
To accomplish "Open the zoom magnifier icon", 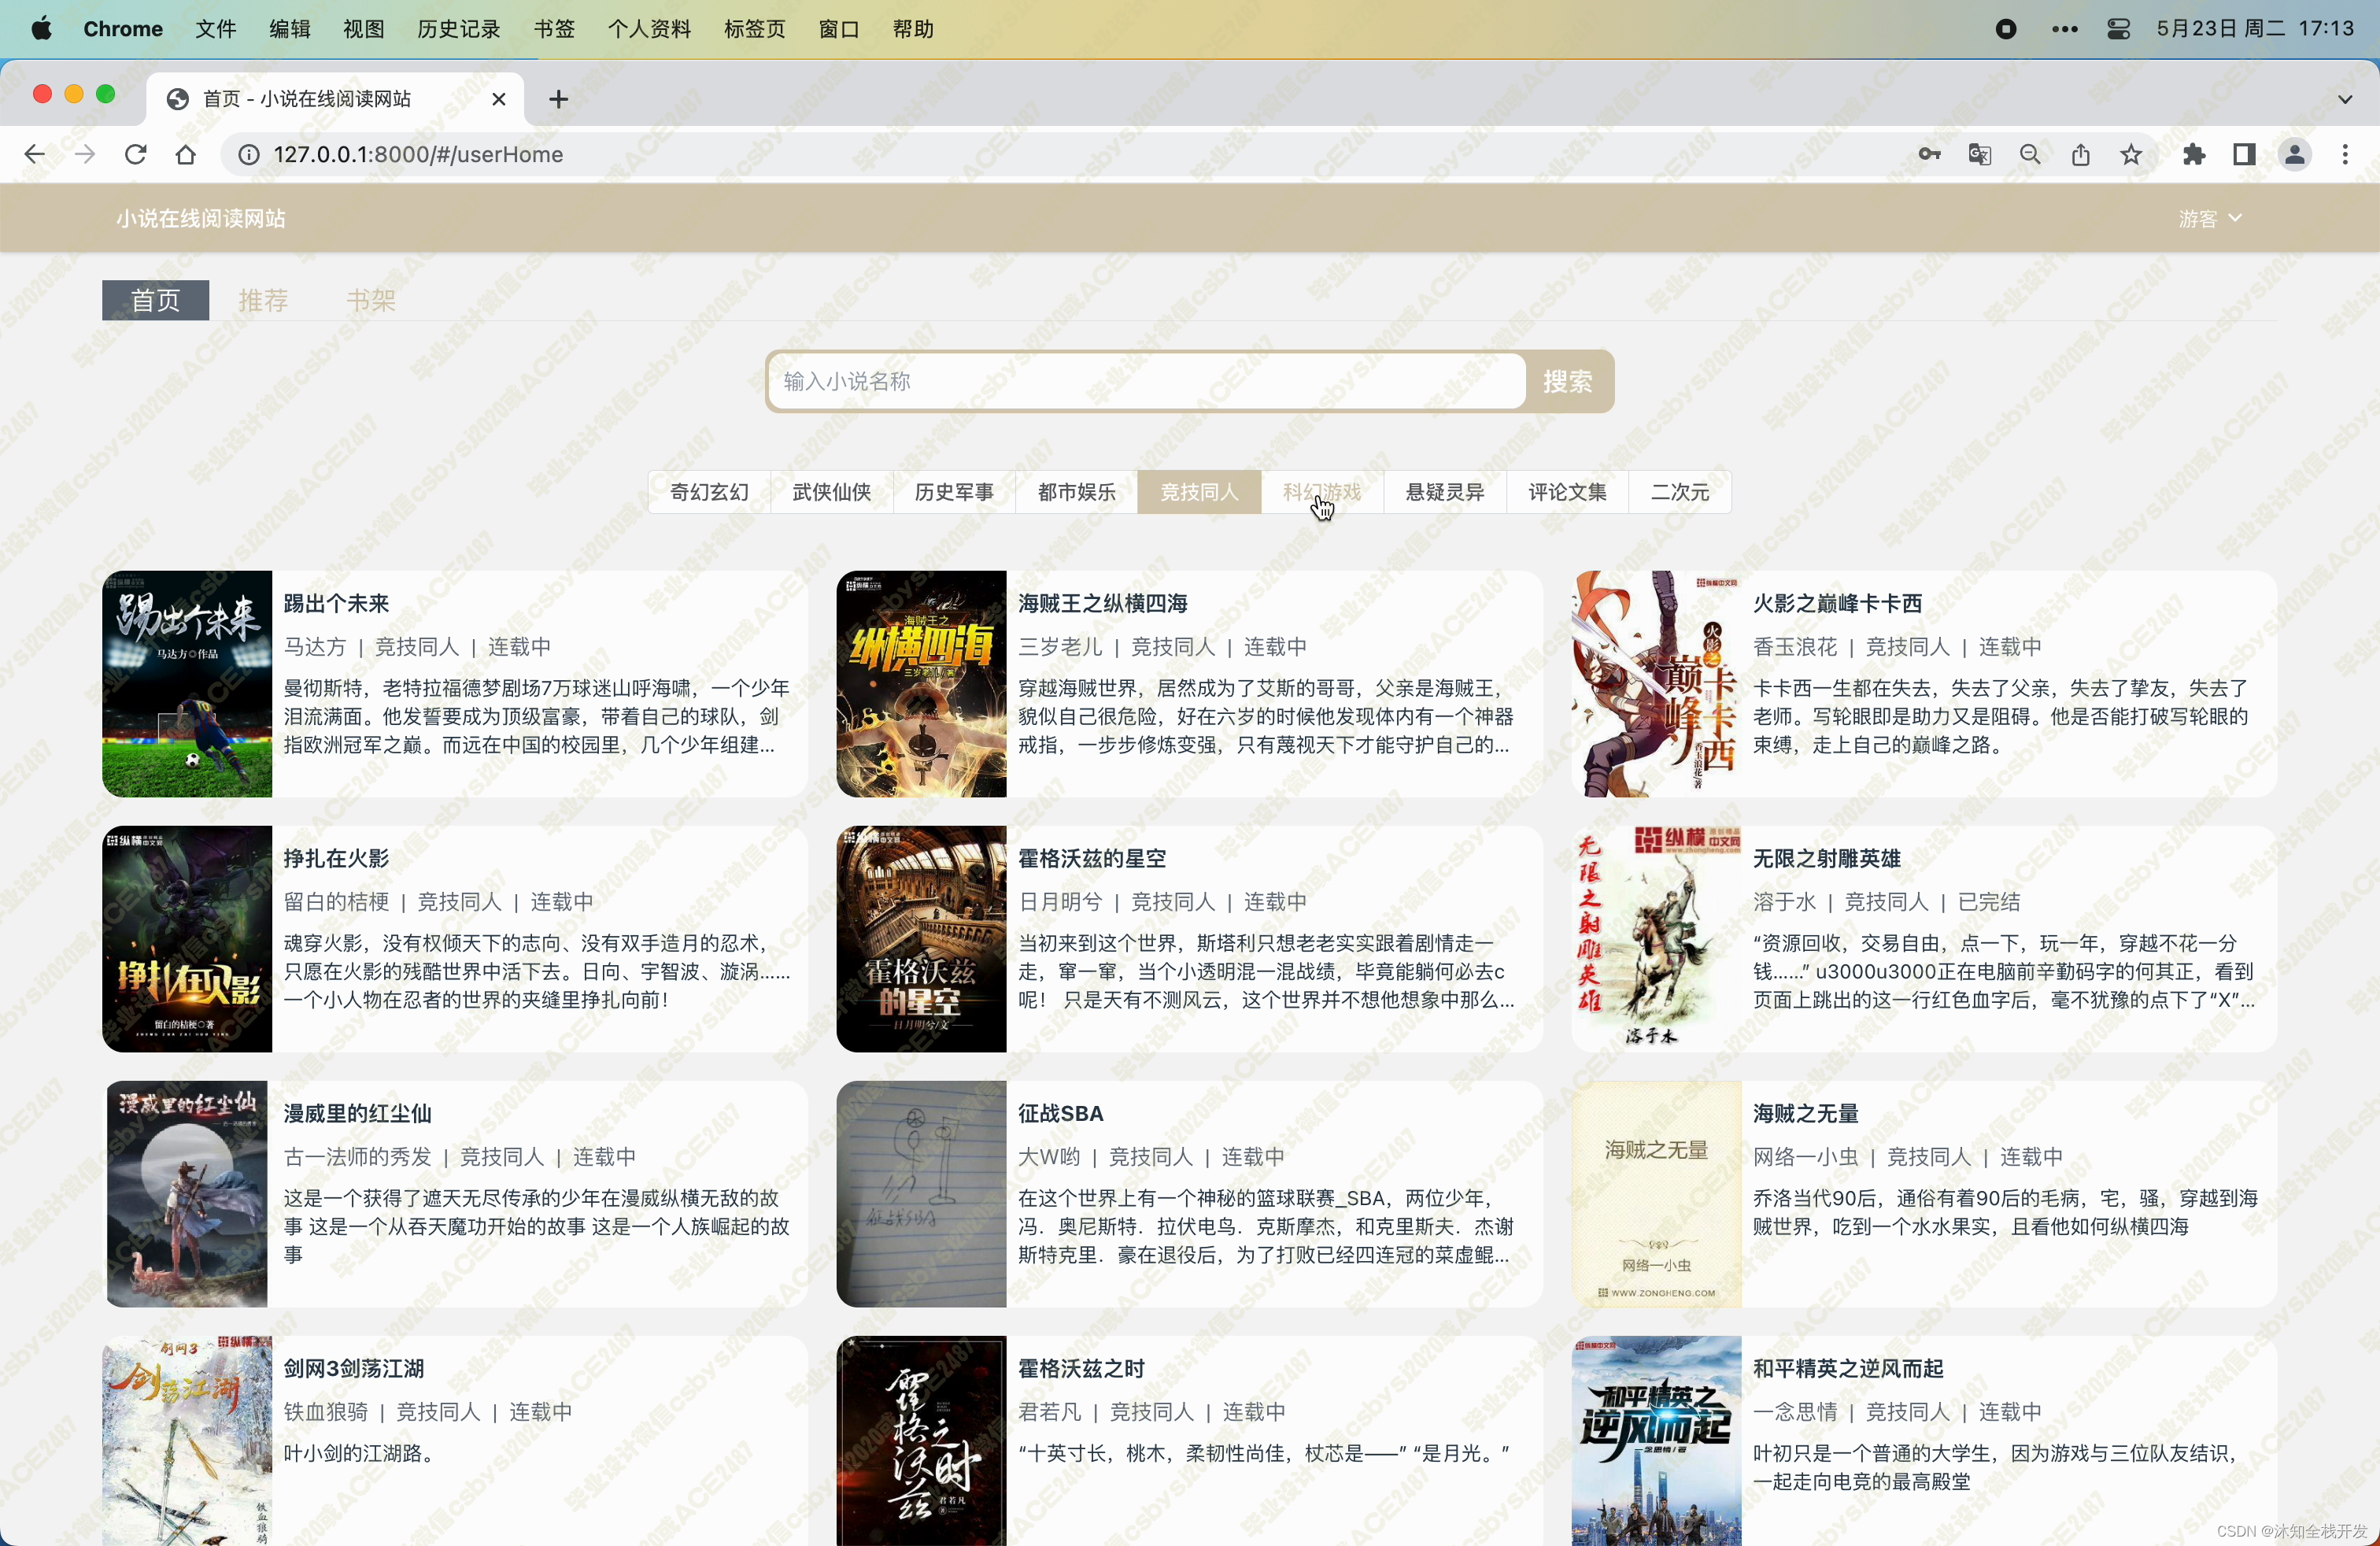I will 2030,154.
